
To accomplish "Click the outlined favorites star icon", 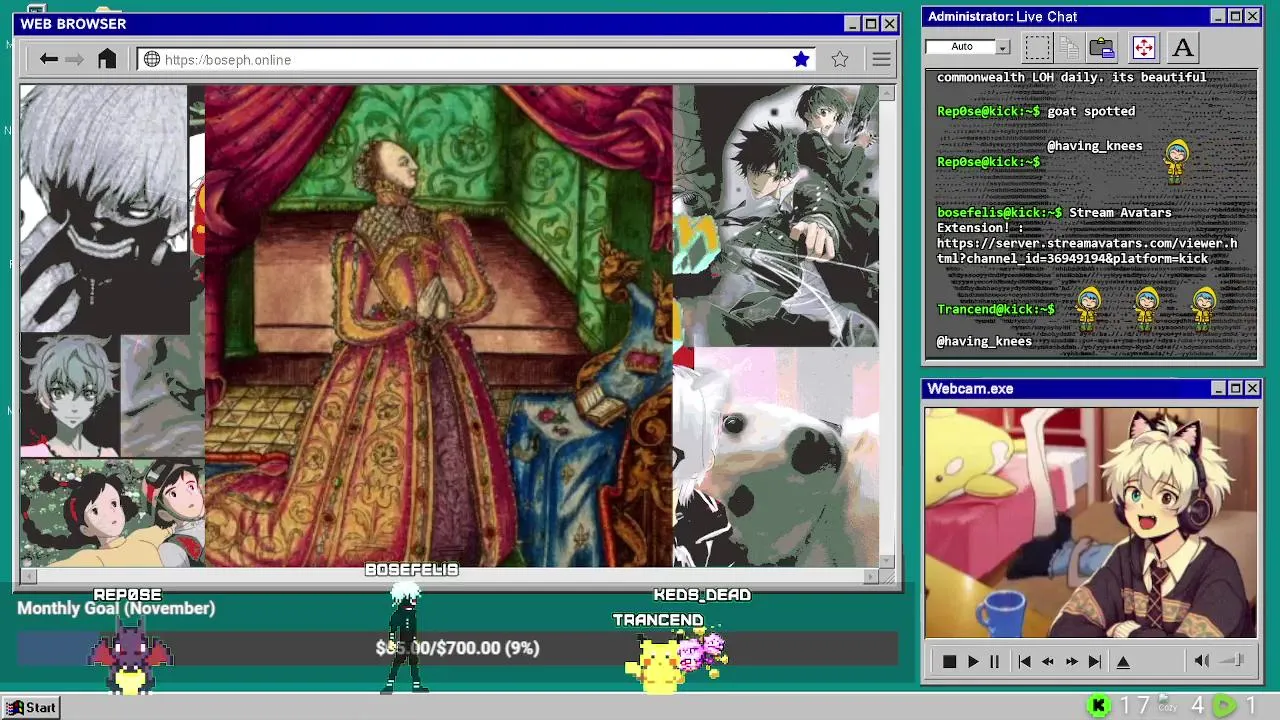I will (840, 59).
